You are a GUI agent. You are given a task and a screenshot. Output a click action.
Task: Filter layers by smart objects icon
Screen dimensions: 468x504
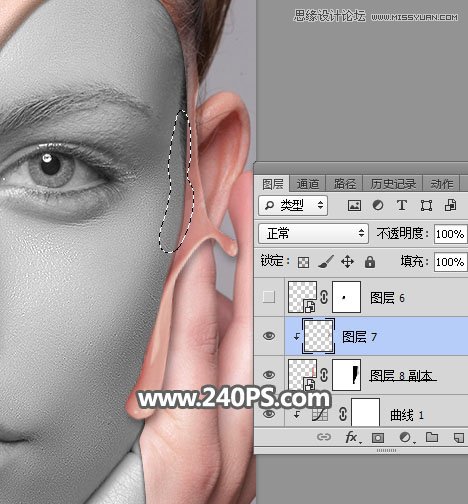click(x=450, y=205)
